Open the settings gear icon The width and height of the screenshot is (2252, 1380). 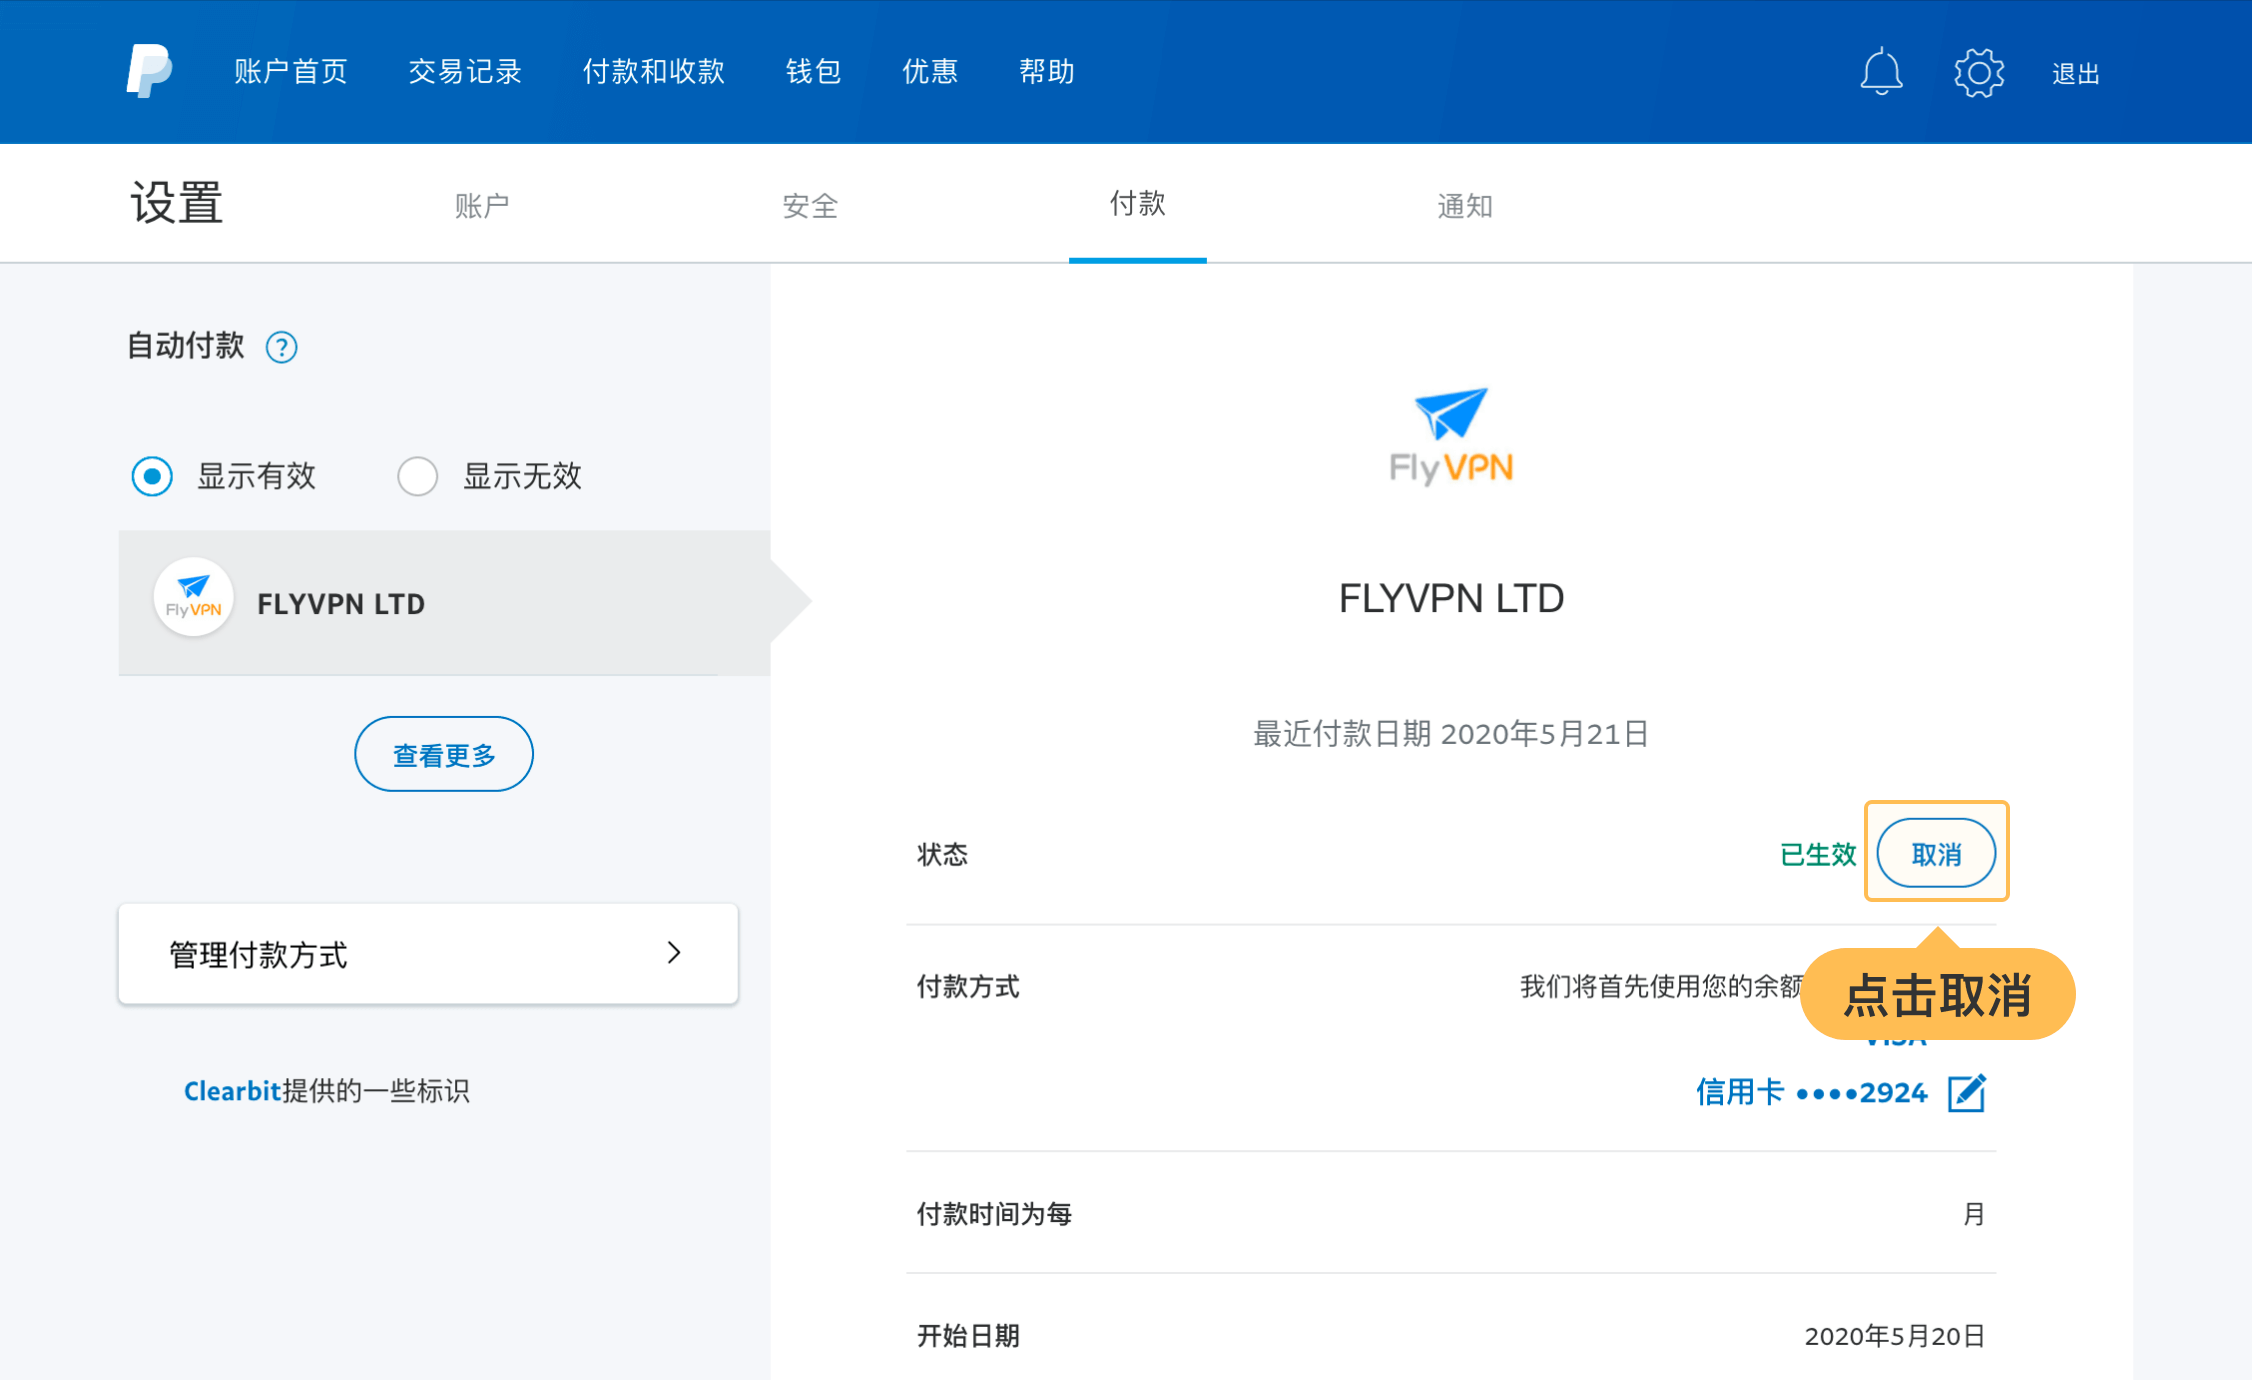point(1979,72)
